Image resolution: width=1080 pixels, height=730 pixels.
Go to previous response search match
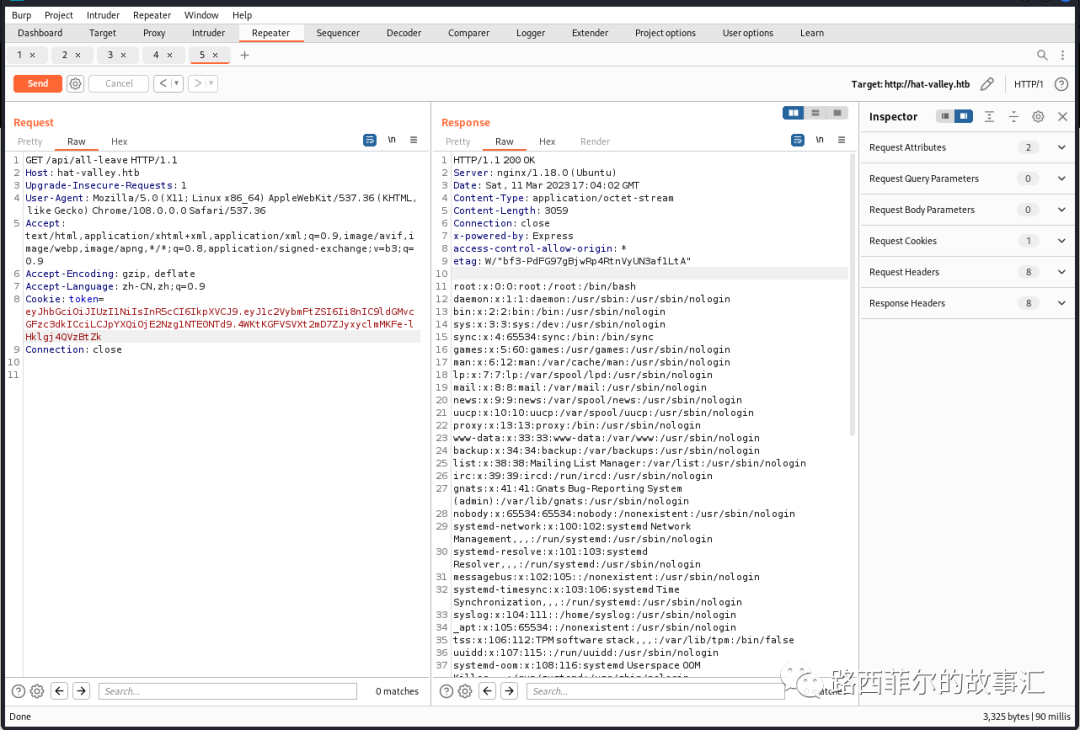tap(488, 691)
